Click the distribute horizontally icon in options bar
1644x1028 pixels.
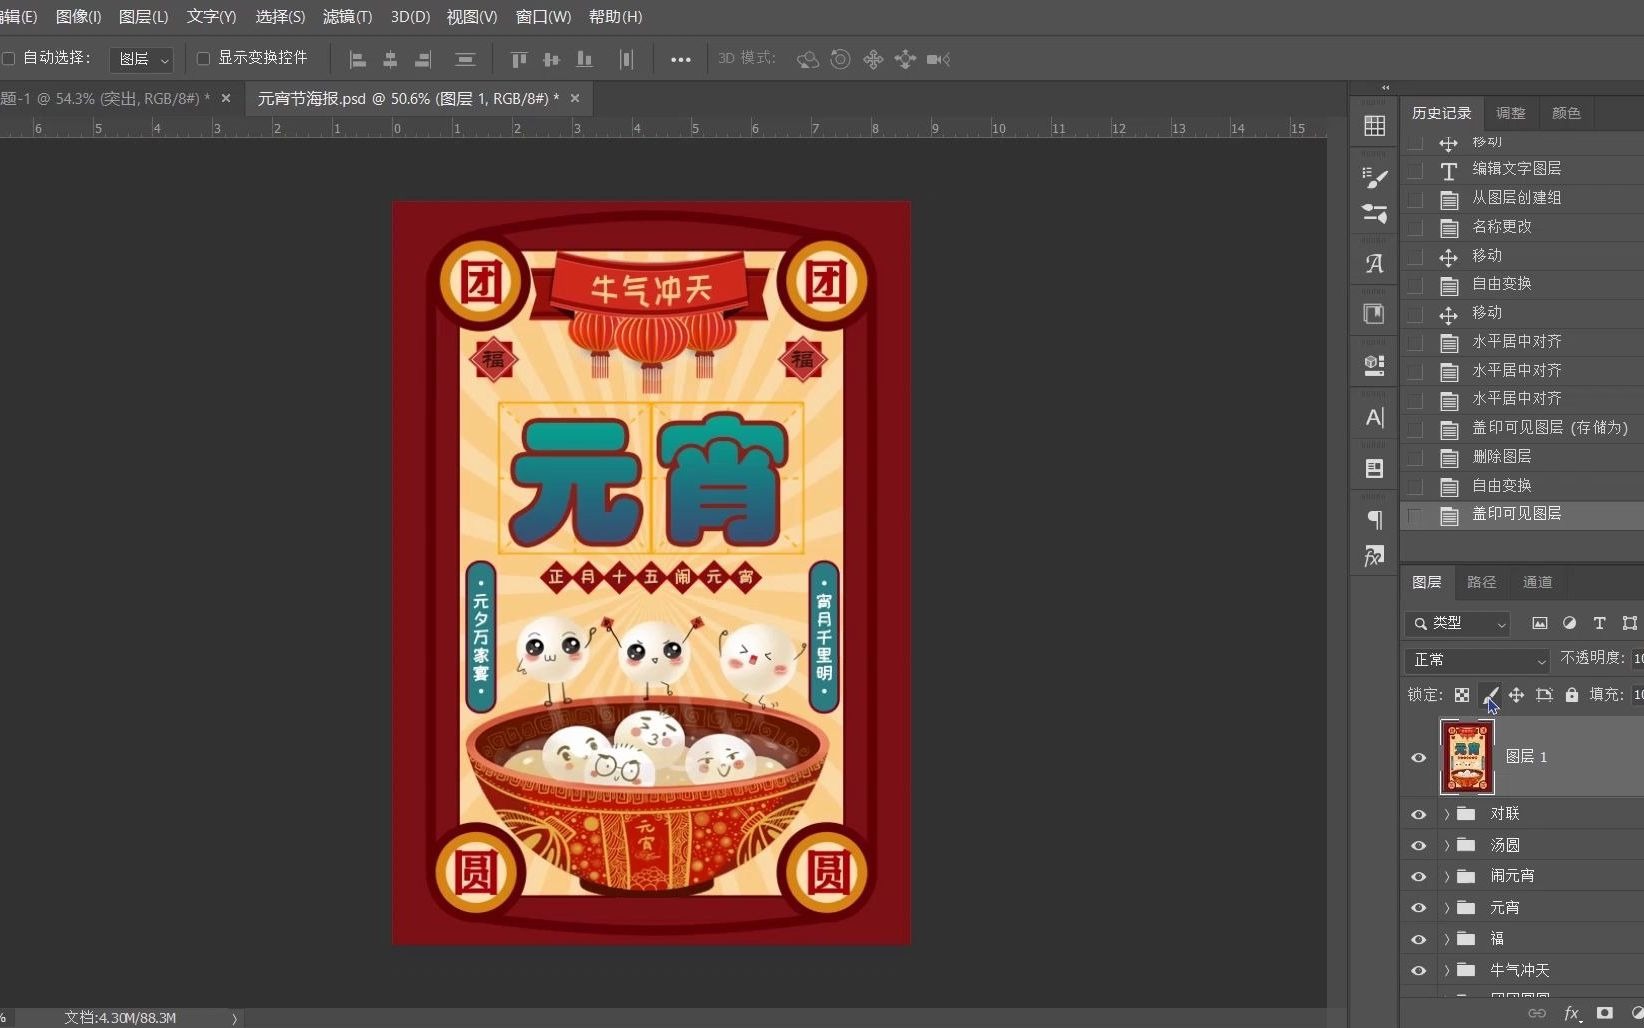pyautogui.click(x=626, y=59)
